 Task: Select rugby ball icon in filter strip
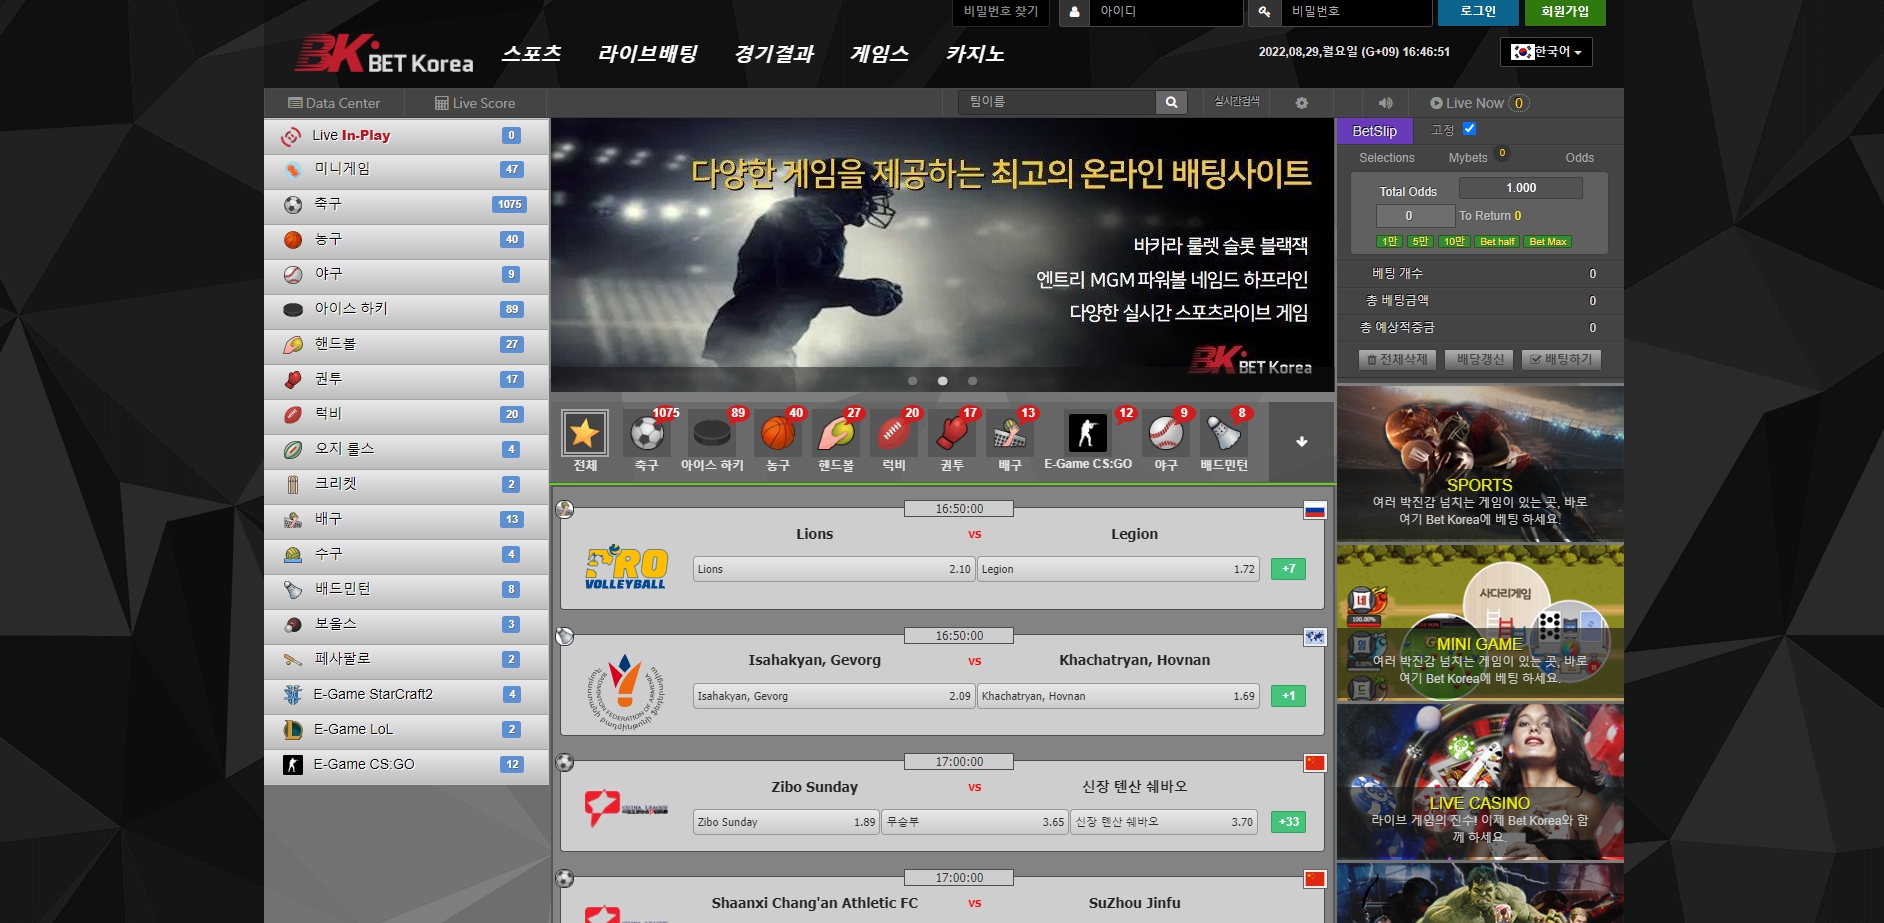click(x=893, y=434)
